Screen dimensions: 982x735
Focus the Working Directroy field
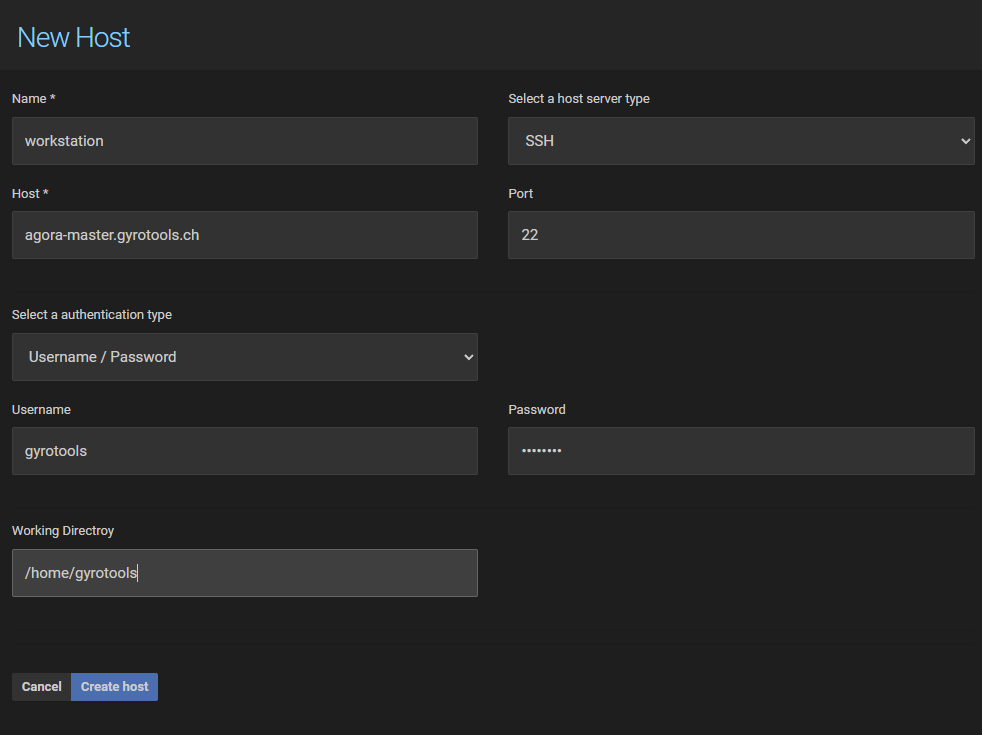point(244,572)
